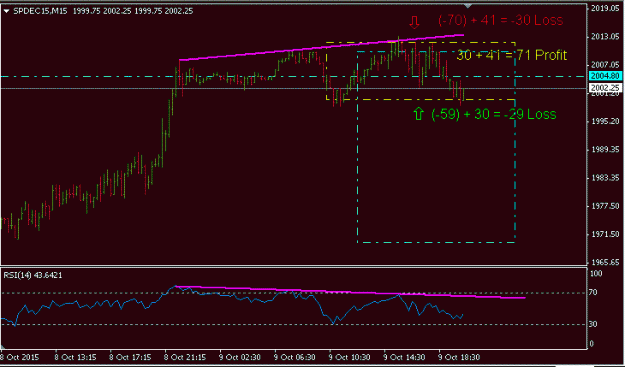Select the red '(-70) + 41 = -30 Loss' label

tap(500, 20)
